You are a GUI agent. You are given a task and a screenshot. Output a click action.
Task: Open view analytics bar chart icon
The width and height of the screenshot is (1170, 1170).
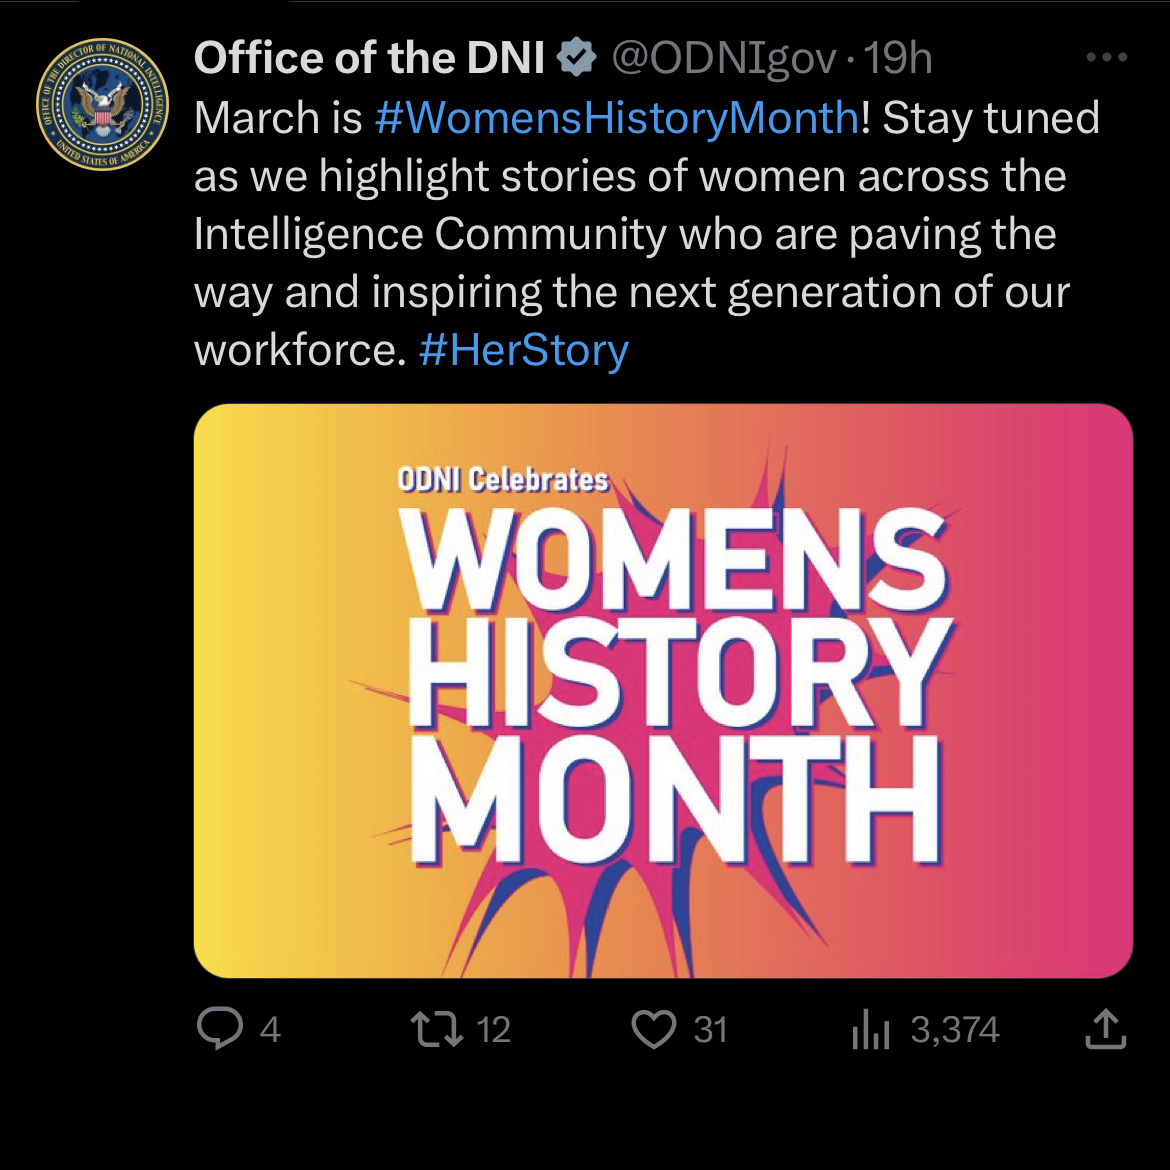click(870, 1029)
